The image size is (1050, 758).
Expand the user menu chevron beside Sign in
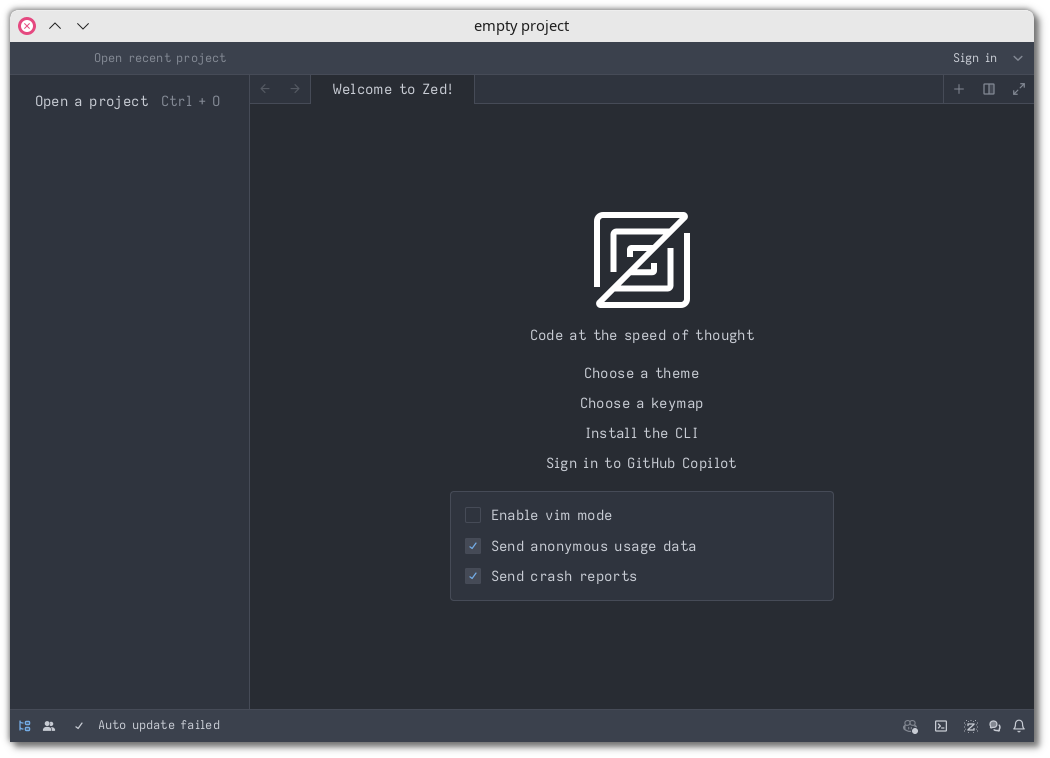coord(1018,58)
